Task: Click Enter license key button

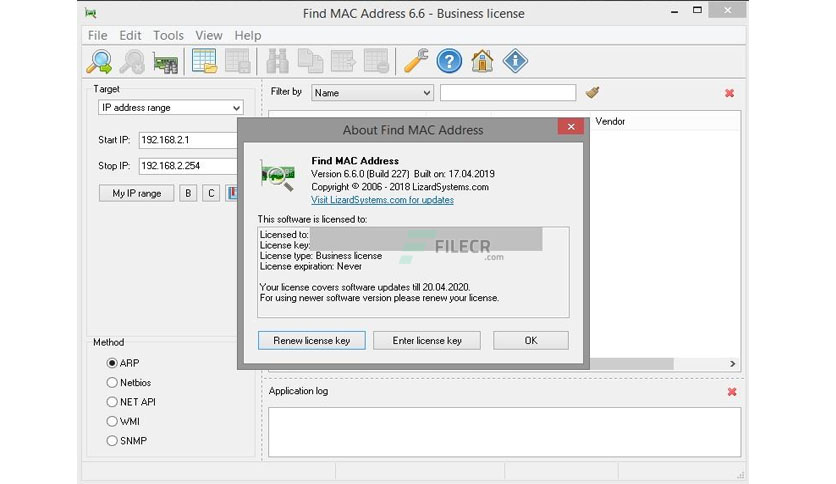Action: point(427,341)
